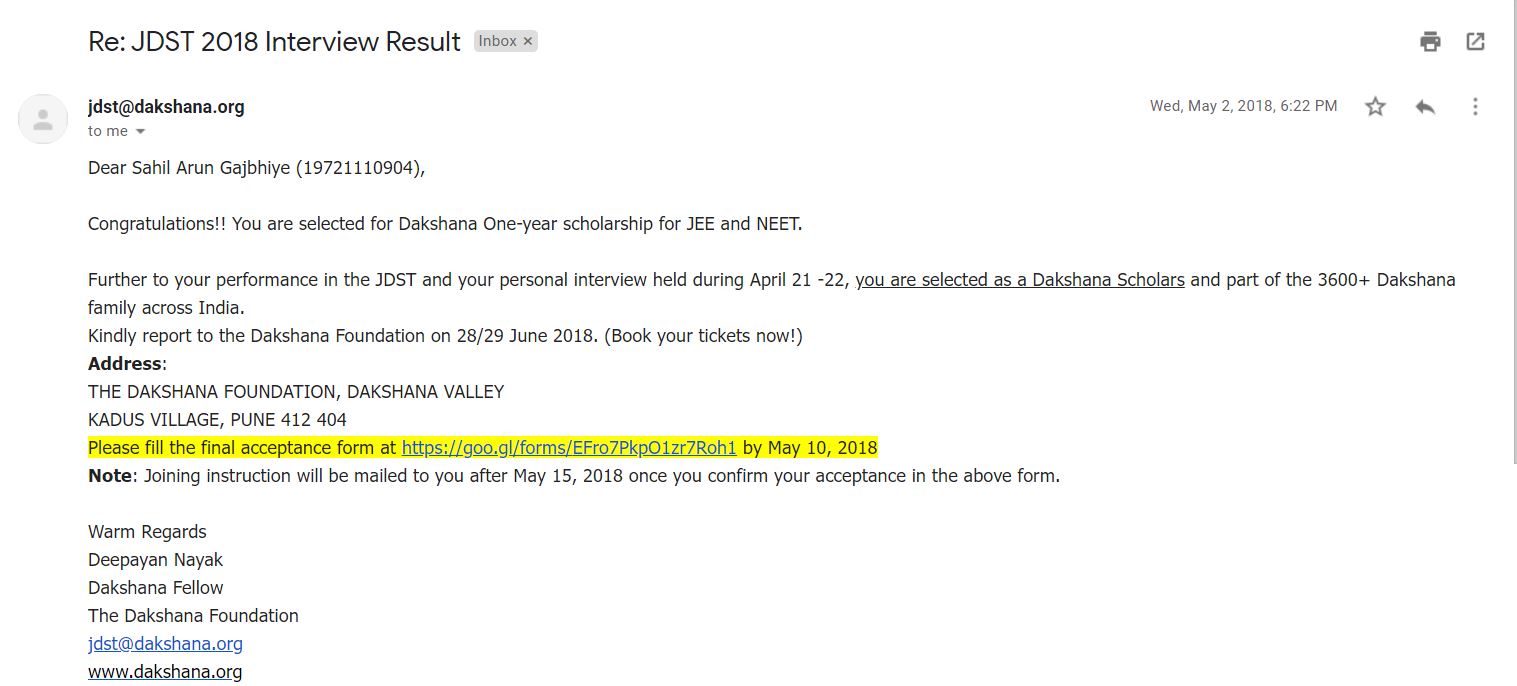
Task: Click the highlighted 'by May 10, 2018' text
Action: (809, 448)
